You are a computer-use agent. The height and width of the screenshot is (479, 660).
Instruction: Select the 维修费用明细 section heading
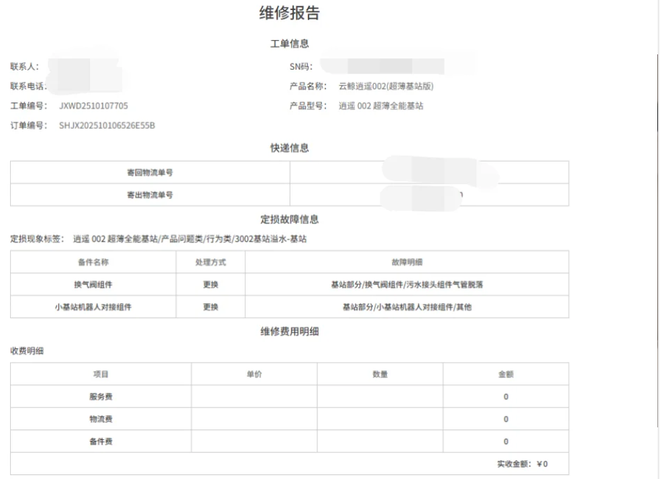[289, 331]
